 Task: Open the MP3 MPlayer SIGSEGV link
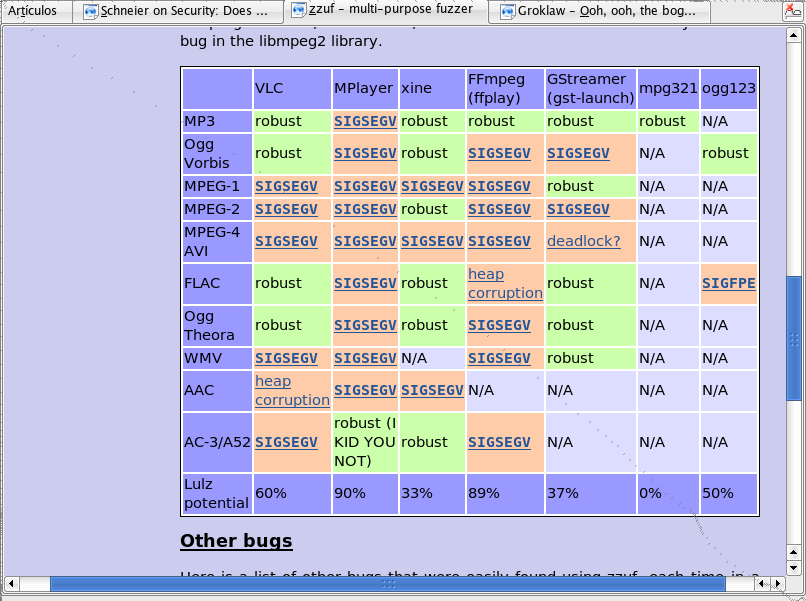(365, 121)
